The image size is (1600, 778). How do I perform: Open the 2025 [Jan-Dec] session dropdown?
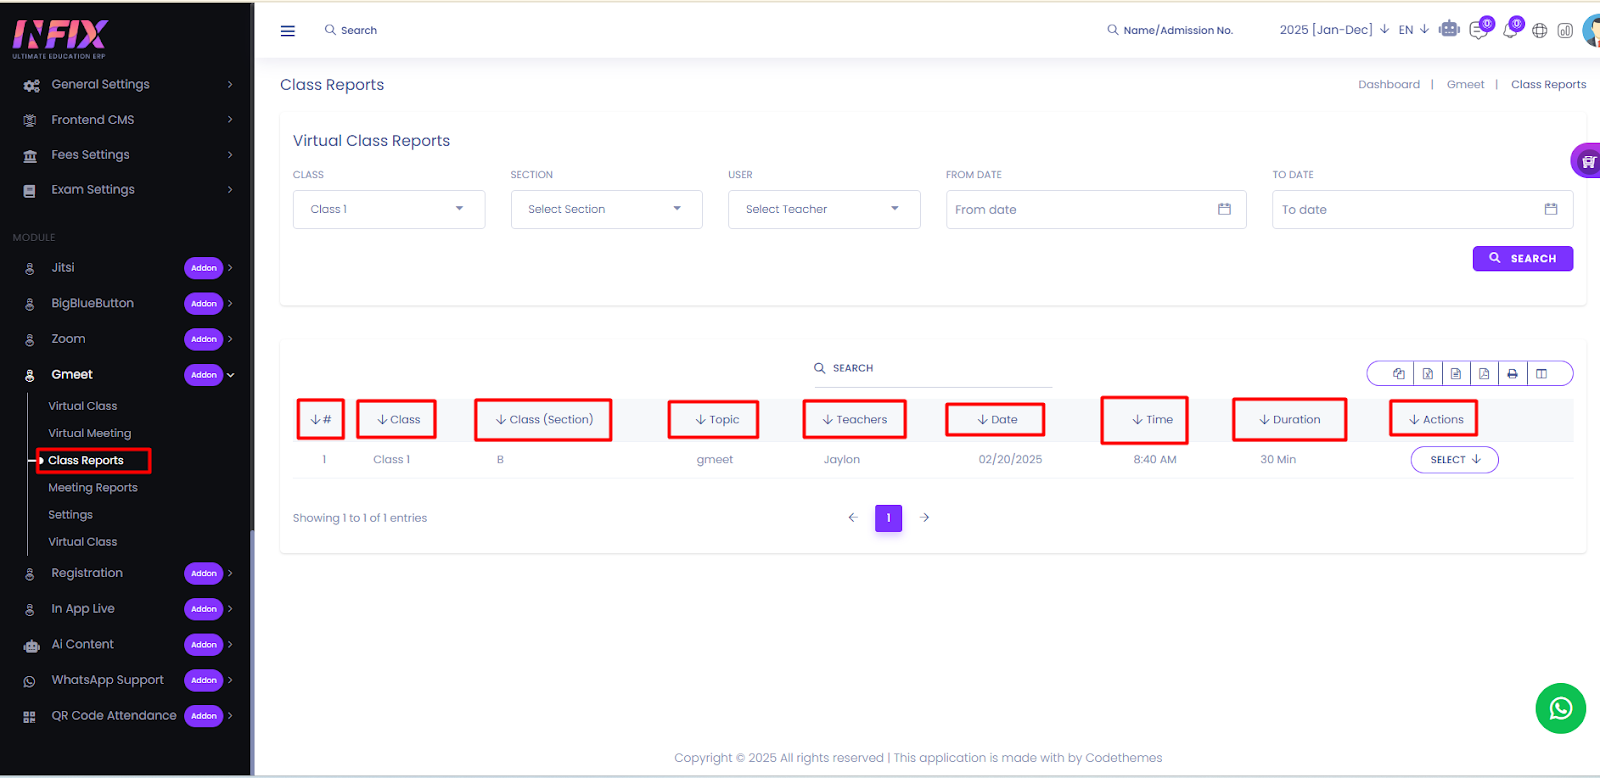tap(1334, 30)
